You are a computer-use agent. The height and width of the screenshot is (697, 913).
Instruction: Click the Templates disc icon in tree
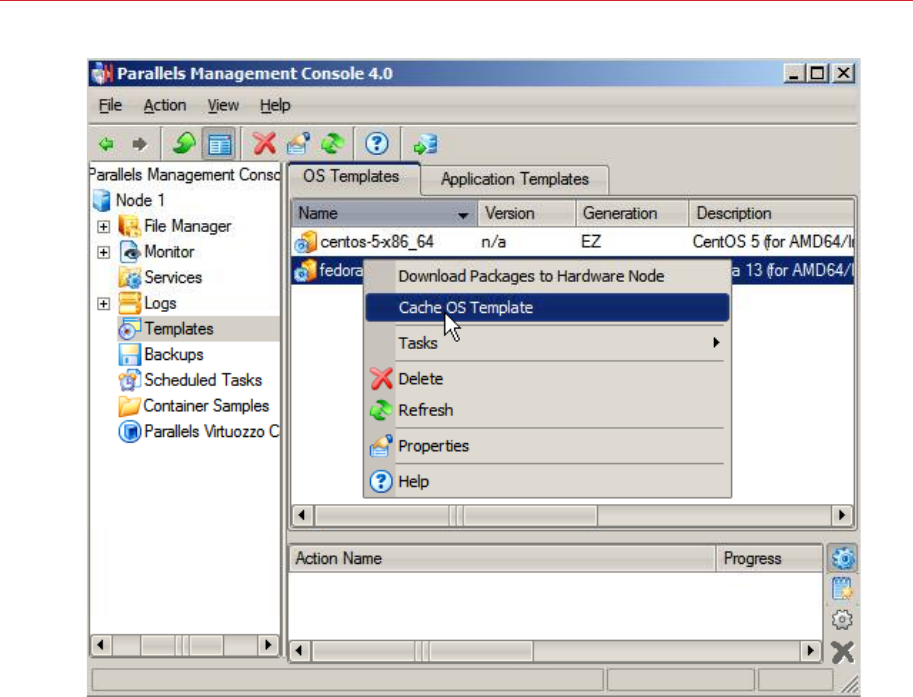coord(129,329)
